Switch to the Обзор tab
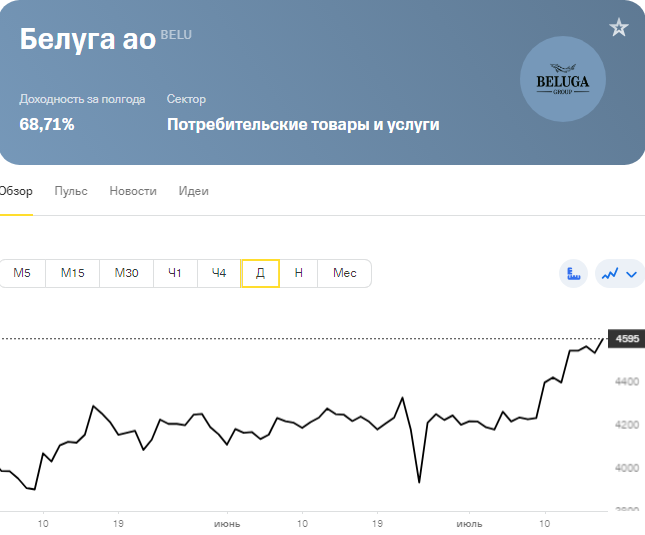This screenshot has height=535, width=645. (16, 191)
